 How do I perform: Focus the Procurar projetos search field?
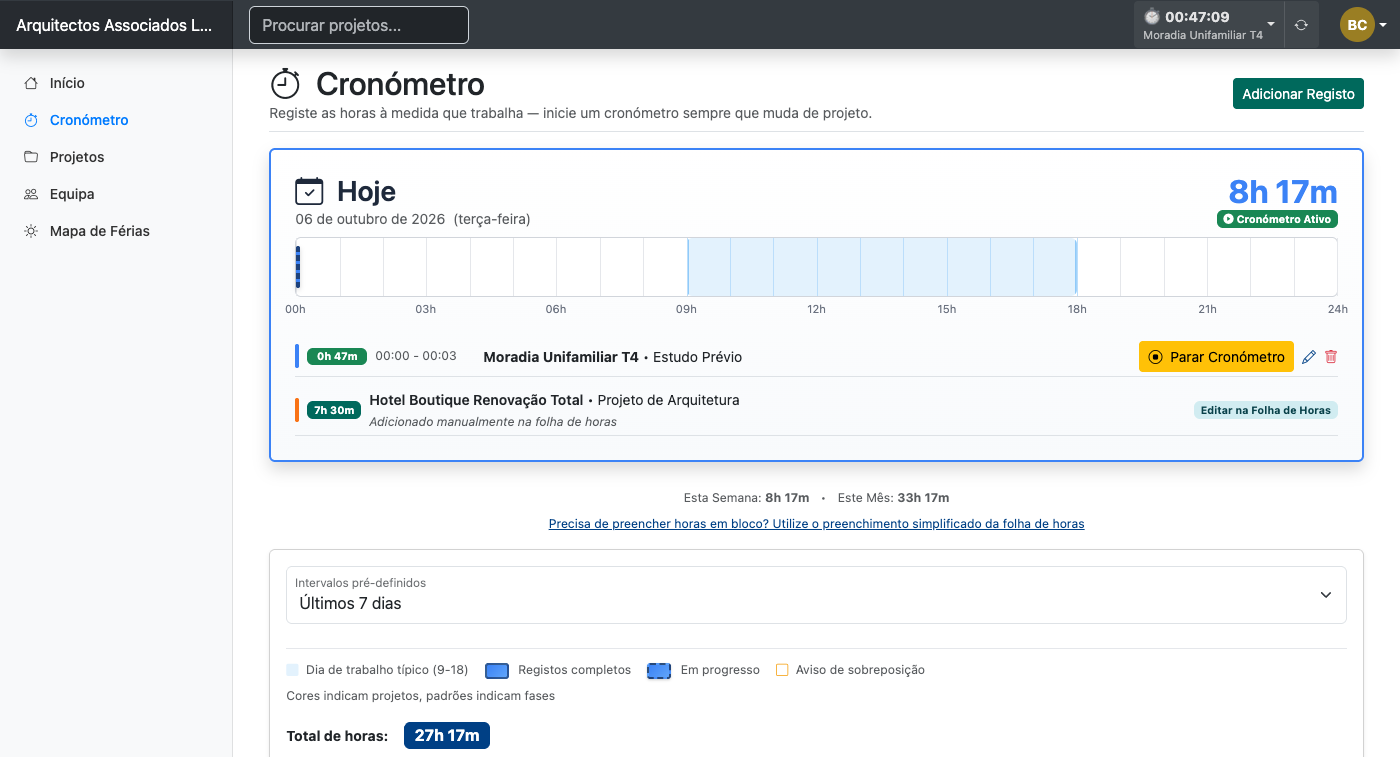pyautogui.click(x=359, y=25)
